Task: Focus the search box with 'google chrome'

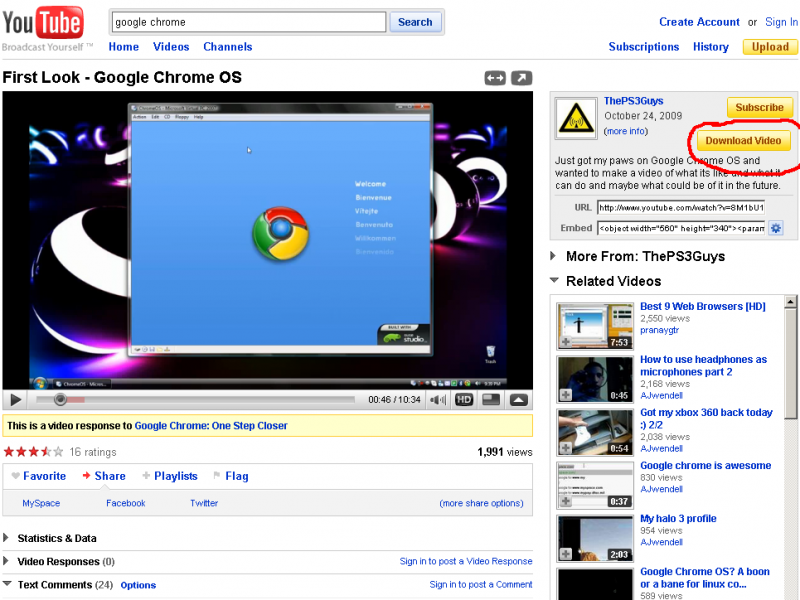Action: tap(248, 22)
